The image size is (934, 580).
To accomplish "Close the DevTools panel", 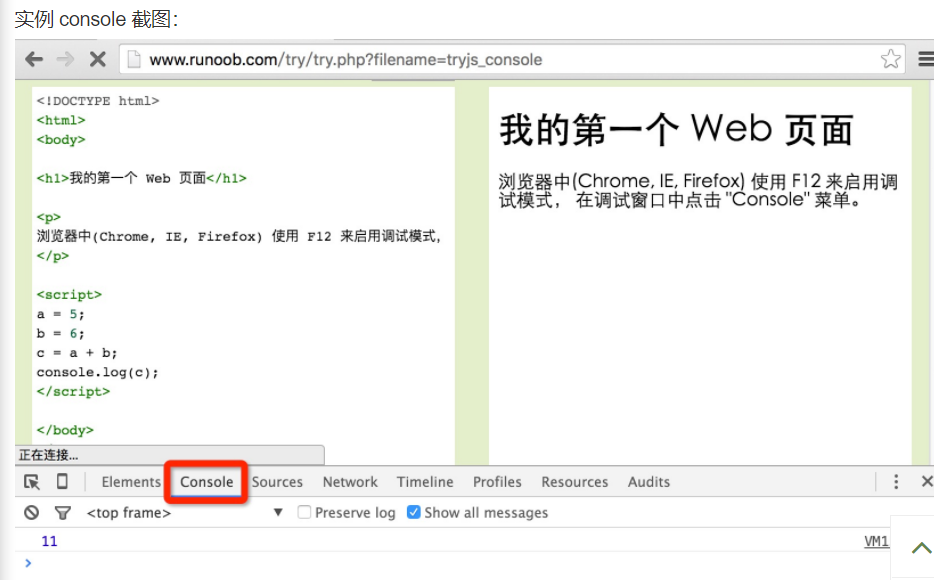I will 927,481.
